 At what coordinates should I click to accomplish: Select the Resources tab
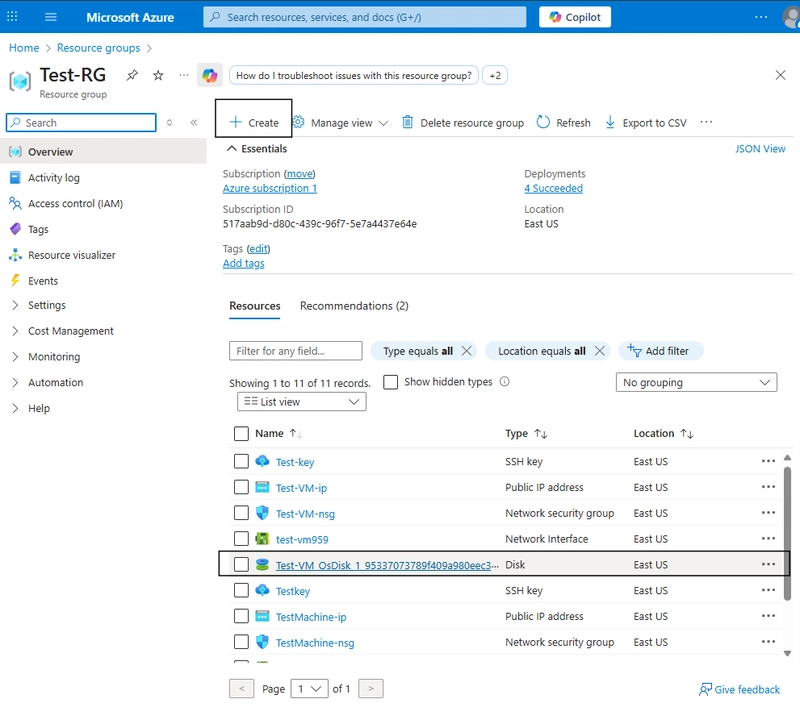pyautogui.click(x=255, y=306)
